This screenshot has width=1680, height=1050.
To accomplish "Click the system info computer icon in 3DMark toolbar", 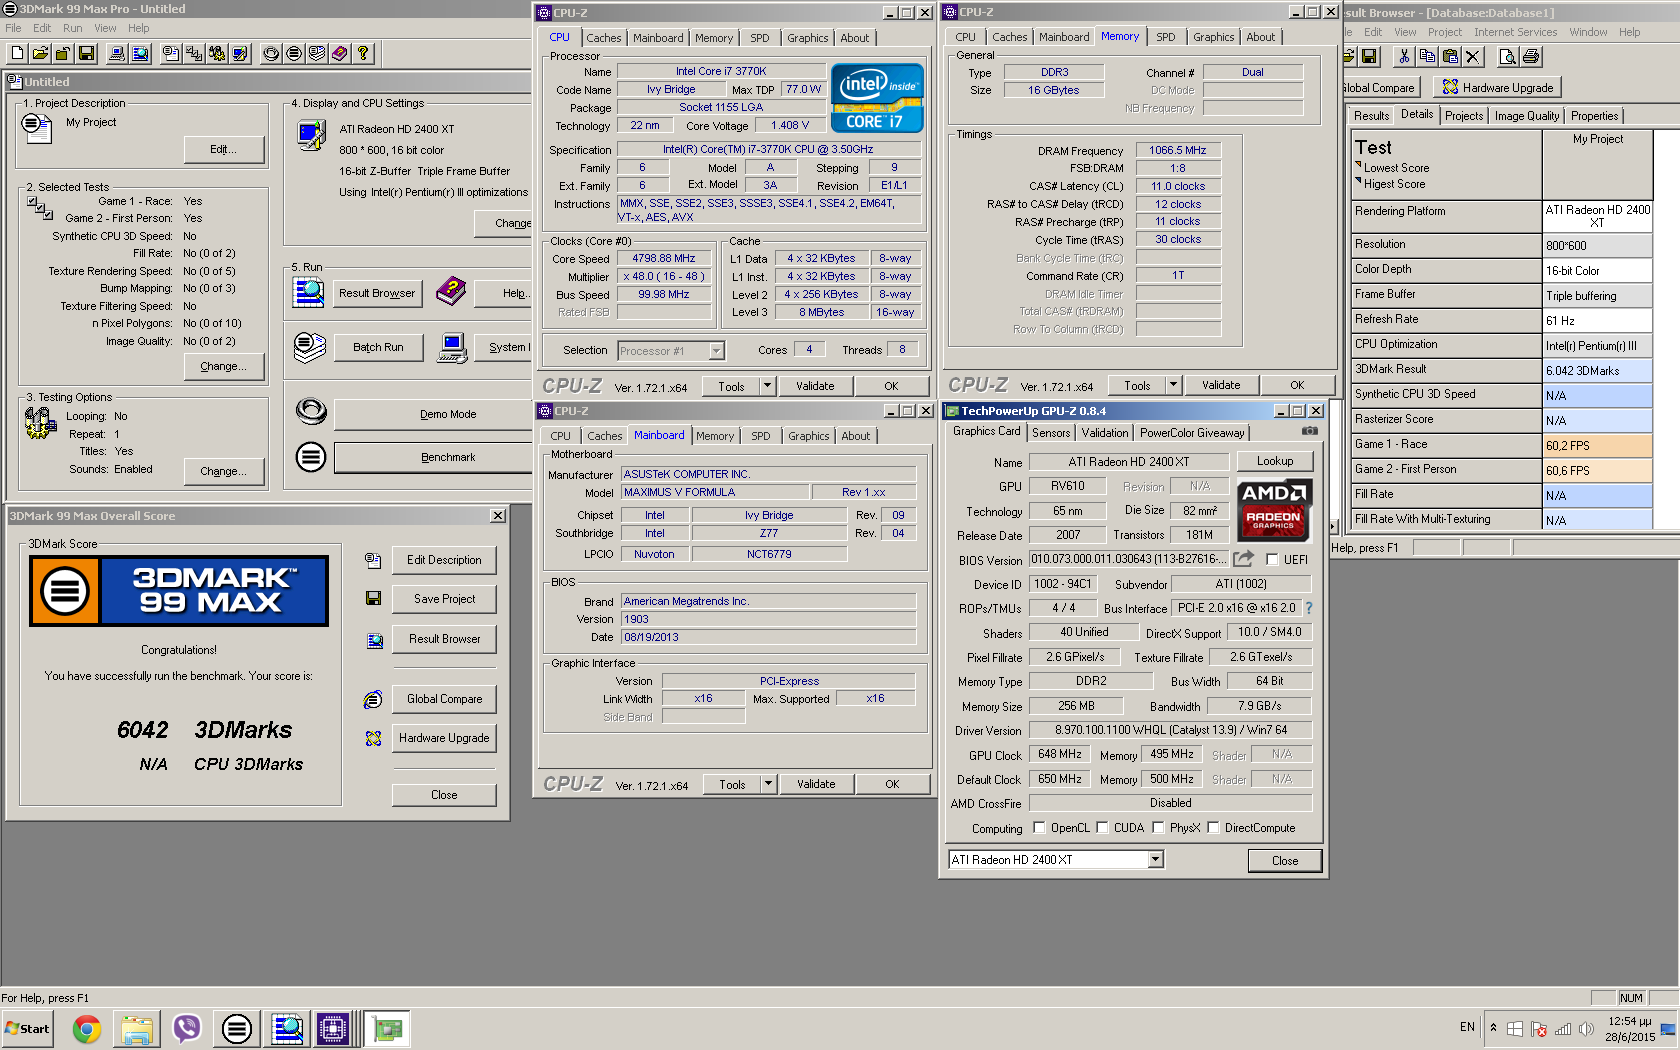I will click(x=117, y=53).
